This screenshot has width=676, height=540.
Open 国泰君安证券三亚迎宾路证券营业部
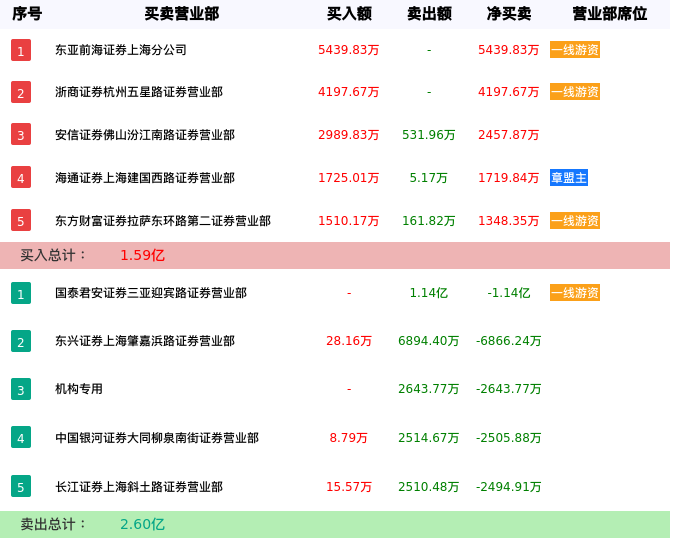pos(151,293)
